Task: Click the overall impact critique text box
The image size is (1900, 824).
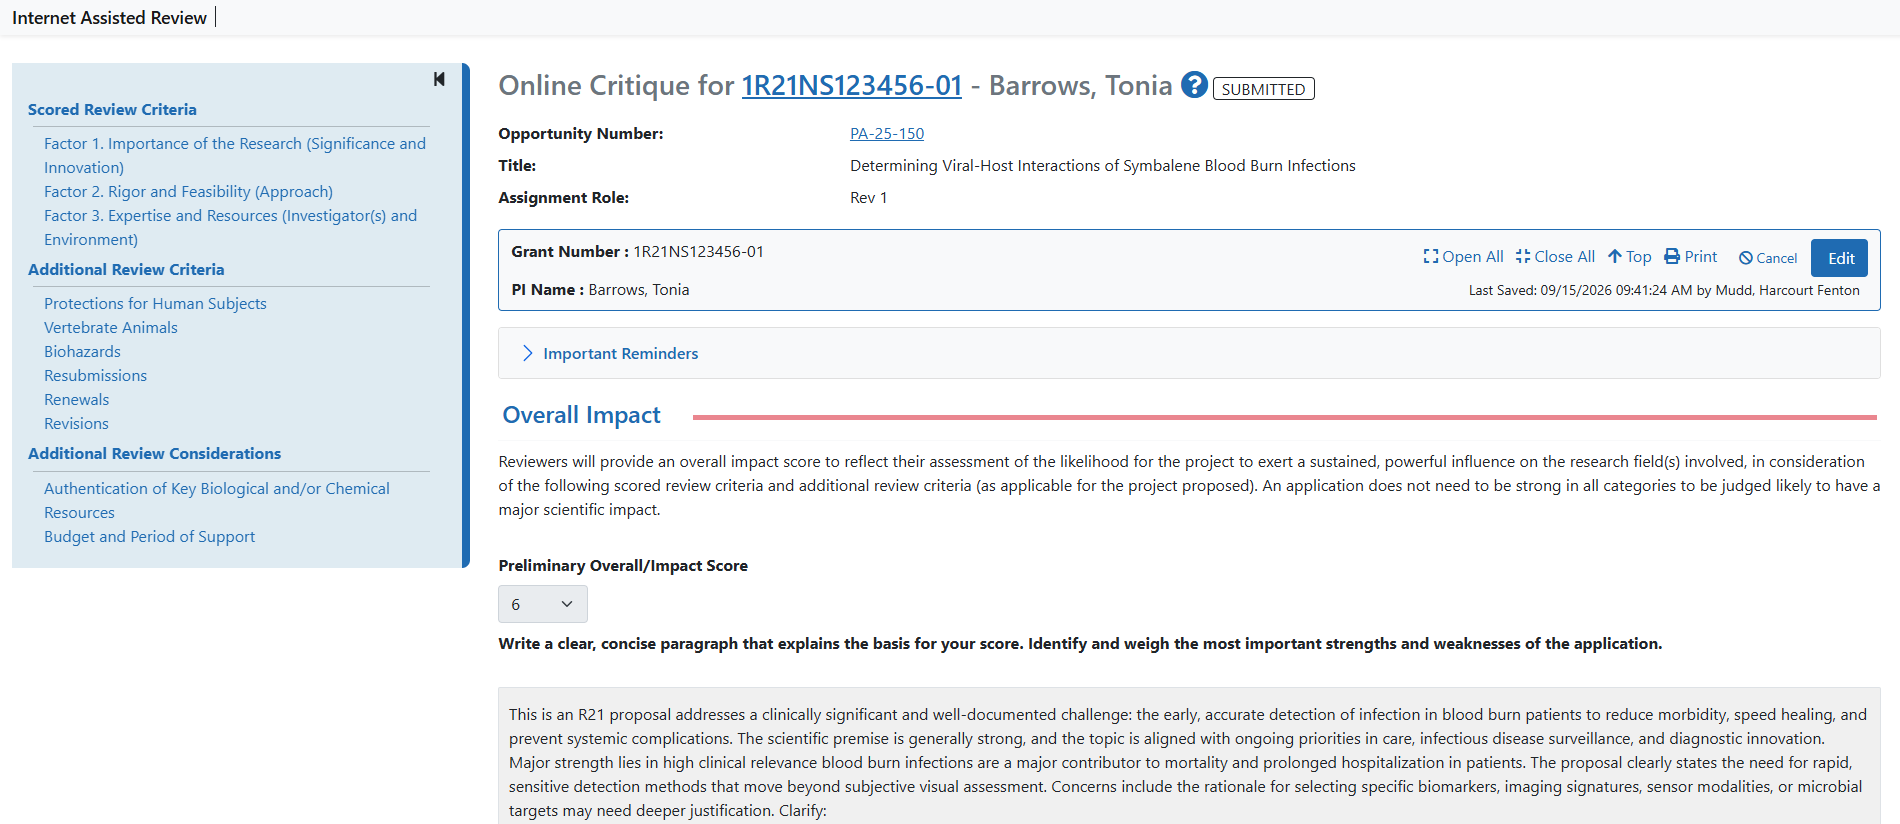Action: [x=1189, y=756]
